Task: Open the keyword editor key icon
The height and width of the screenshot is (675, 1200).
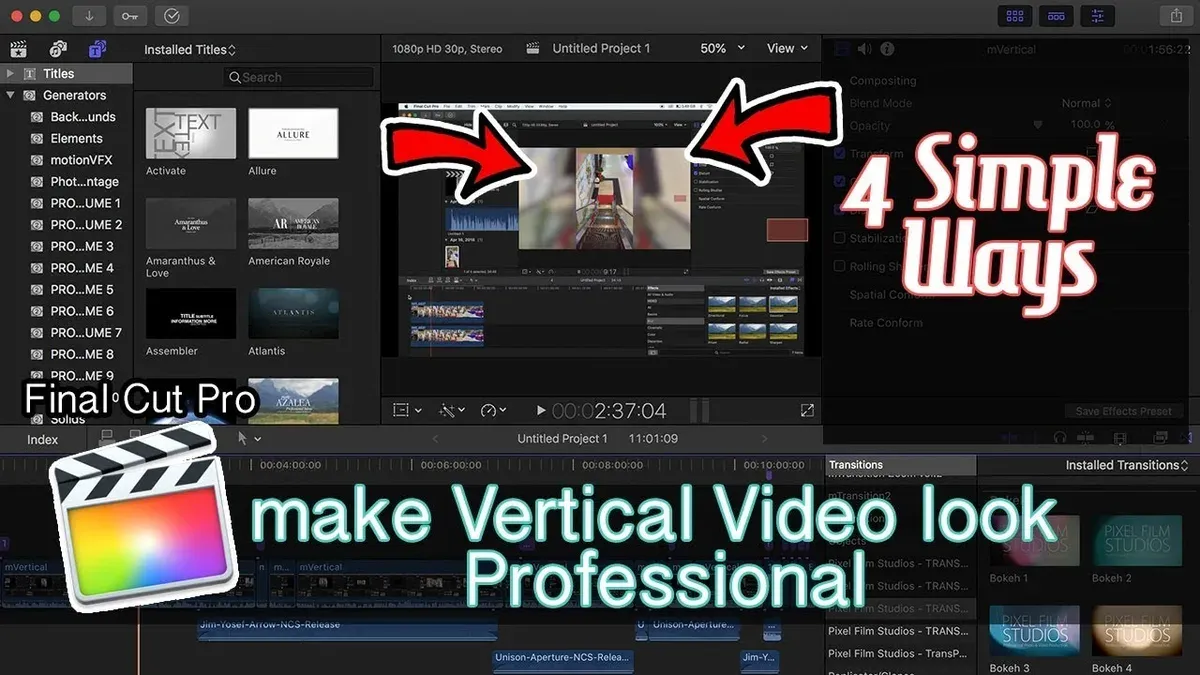Action: 130,16
